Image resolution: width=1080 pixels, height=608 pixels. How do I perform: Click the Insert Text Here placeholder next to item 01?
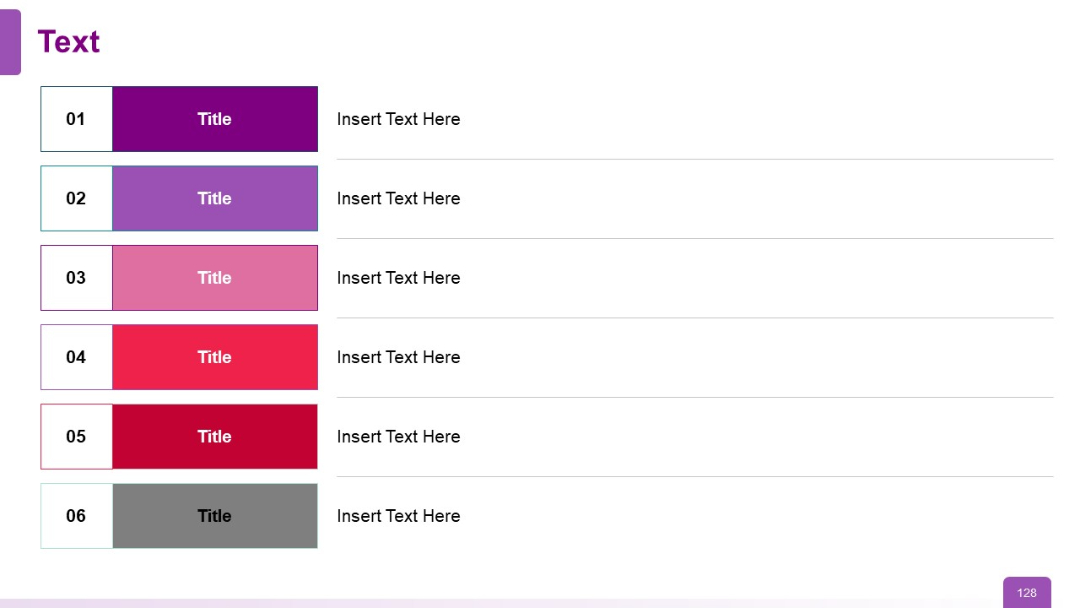[x=398, y=119]
